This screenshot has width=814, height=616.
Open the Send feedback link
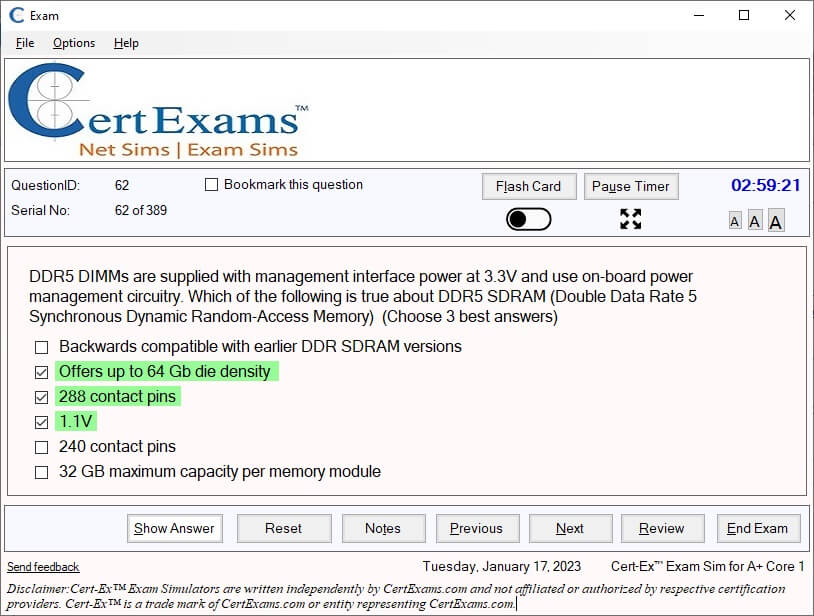[43, 566]
